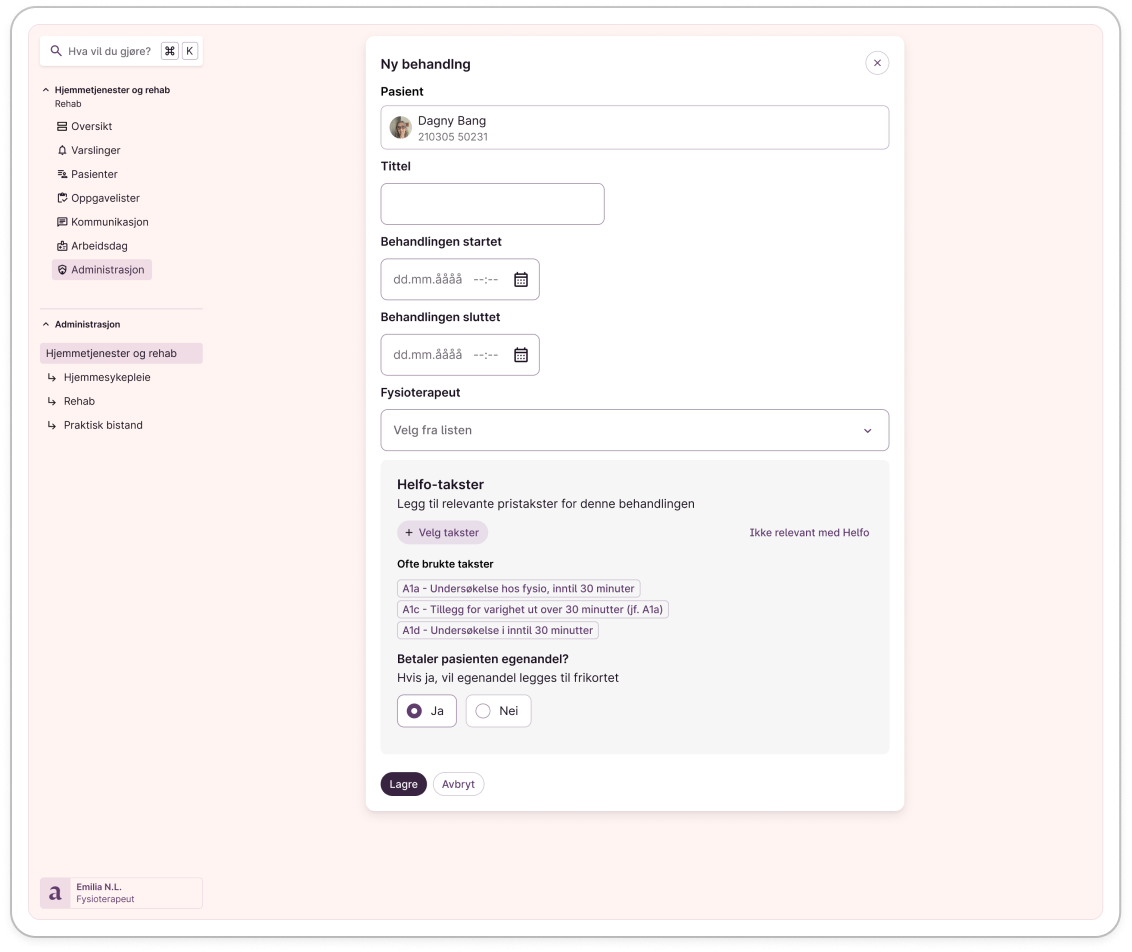1132x952 pixels.
Task: Click the Arbeidsdag briefcase icon
Action: coord(62,246)
